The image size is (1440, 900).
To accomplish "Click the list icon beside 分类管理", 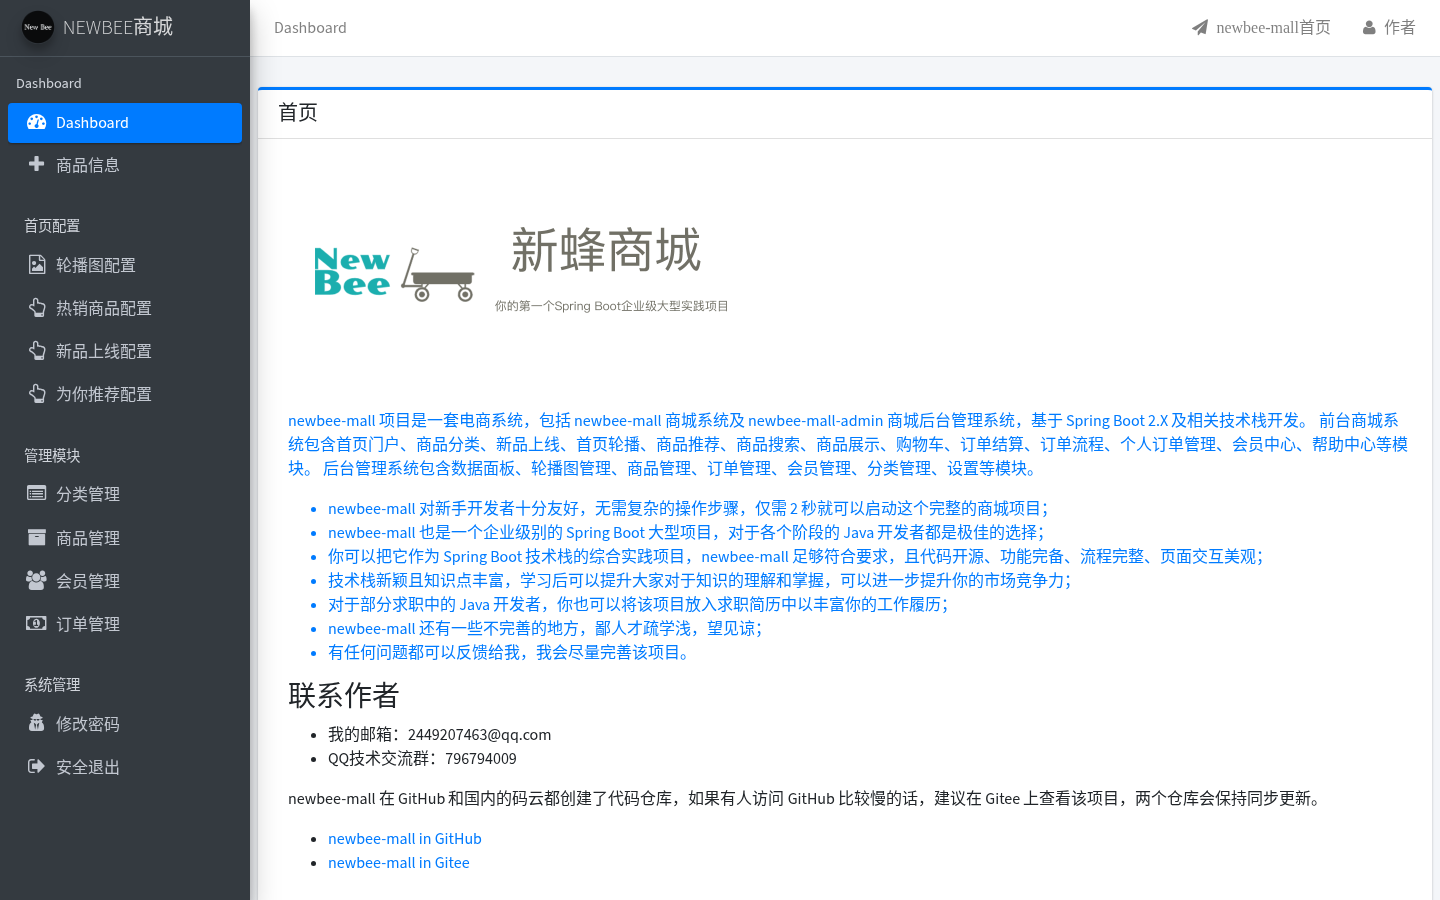I will pyautogui.click(x=37, y=493).
